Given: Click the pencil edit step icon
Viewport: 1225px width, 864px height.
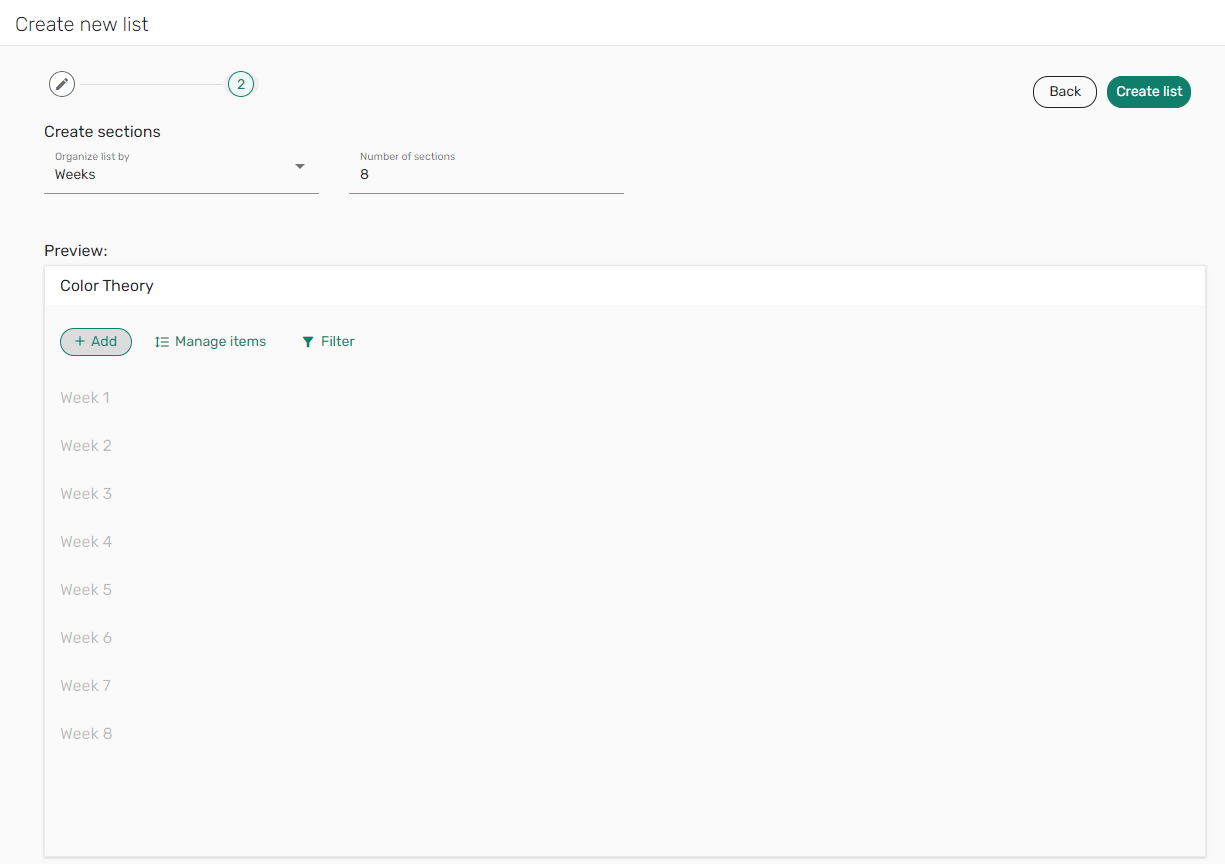Looking at the screenshot, I should pyautogui.click(x=62, y=84).
